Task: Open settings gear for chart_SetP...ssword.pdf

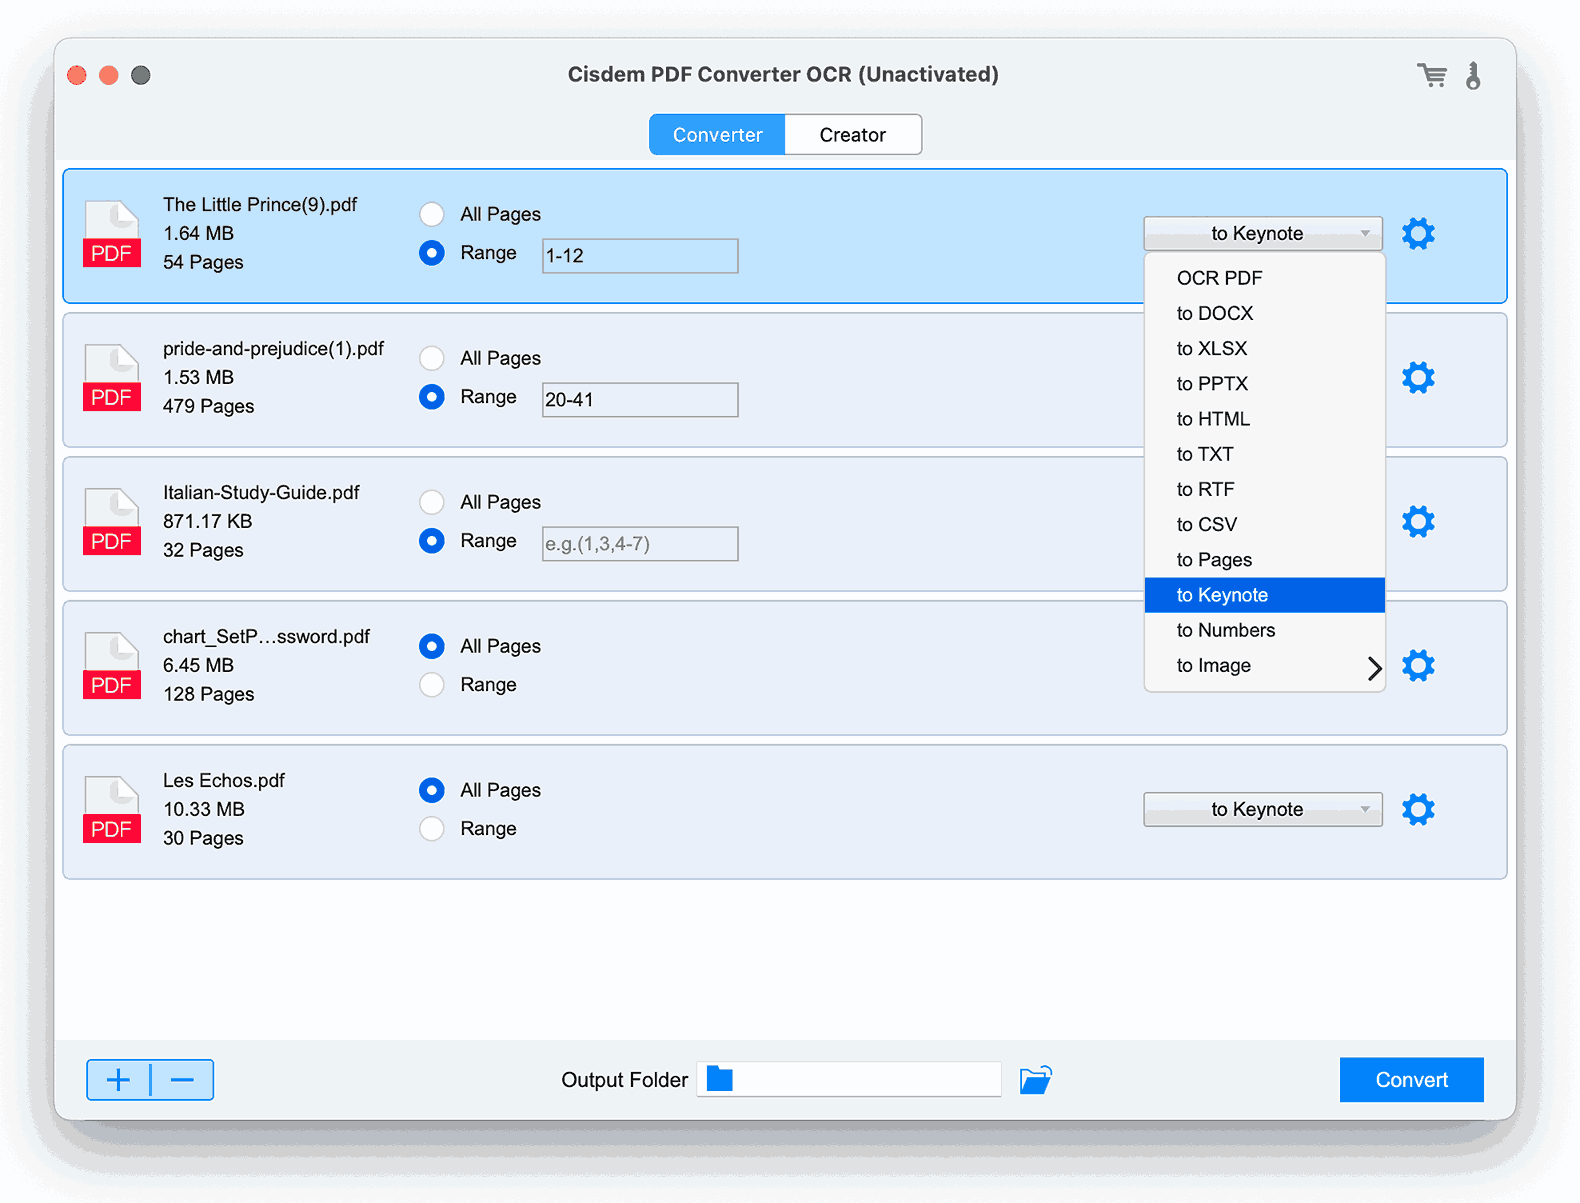Action: click(x=1418, y=666)
